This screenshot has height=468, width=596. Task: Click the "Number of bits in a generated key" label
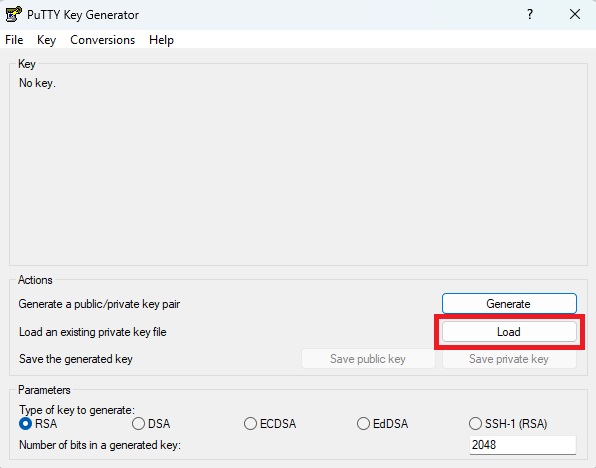(100, 445)
